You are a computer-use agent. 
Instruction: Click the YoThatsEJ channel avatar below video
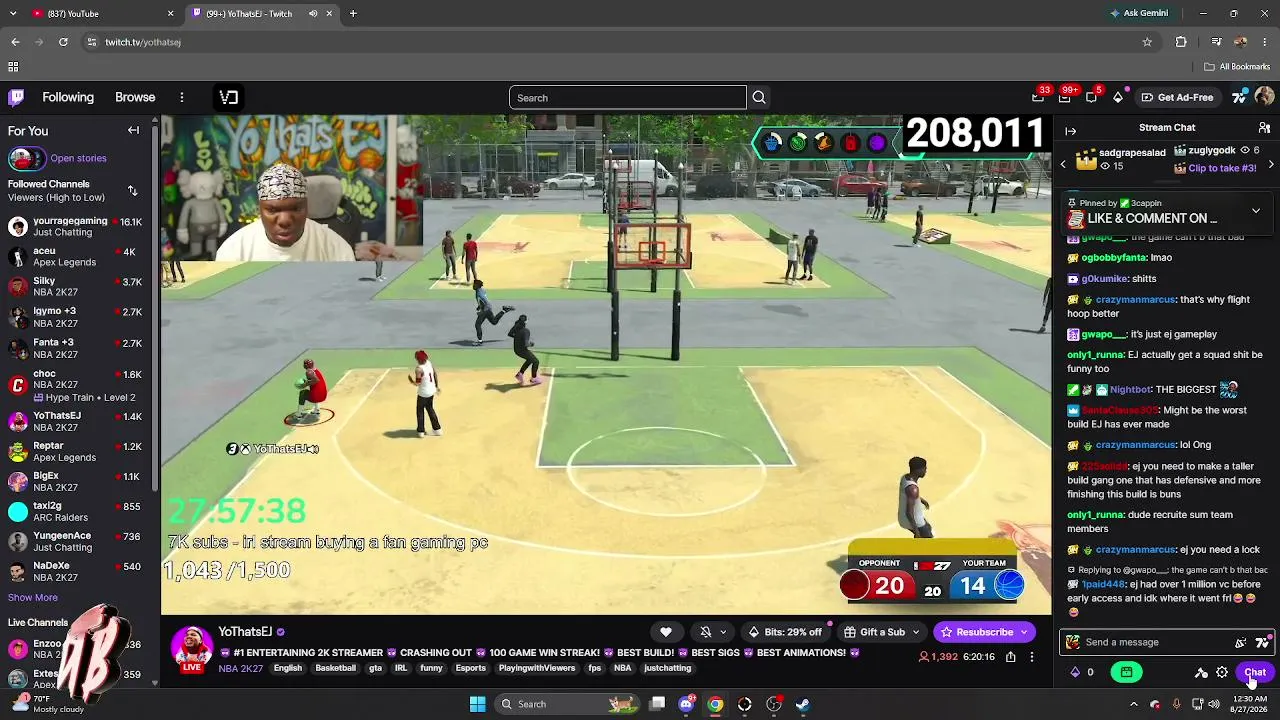click(x=191, y=645)
